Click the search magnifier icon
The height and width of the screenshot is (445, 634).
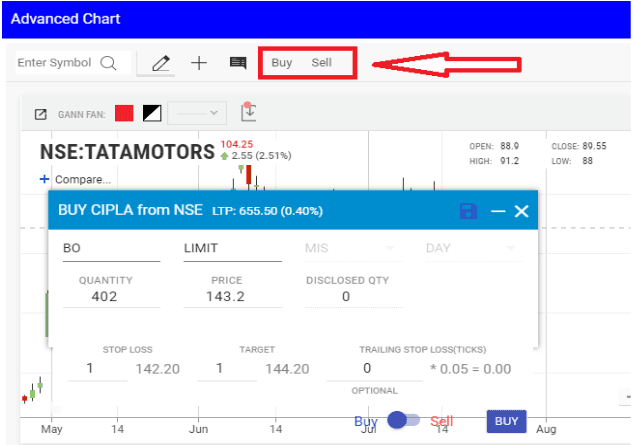tap(108, 63)
